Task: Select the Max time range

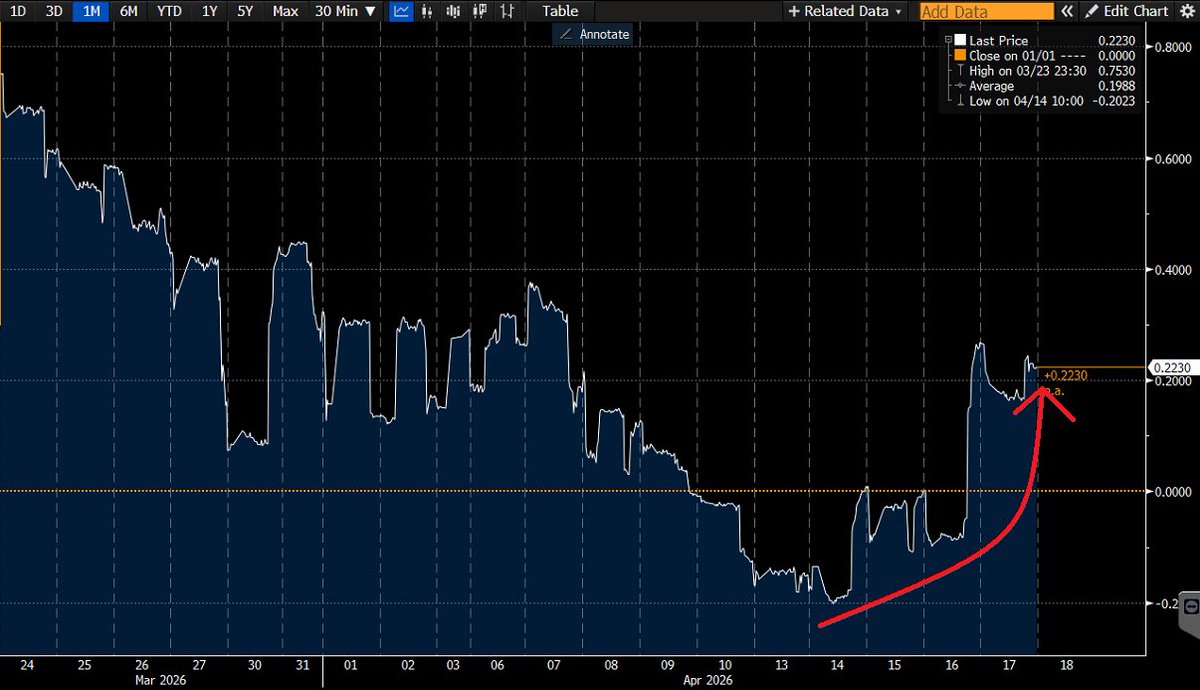Action: pyautogui.click(x=285, y=11)
